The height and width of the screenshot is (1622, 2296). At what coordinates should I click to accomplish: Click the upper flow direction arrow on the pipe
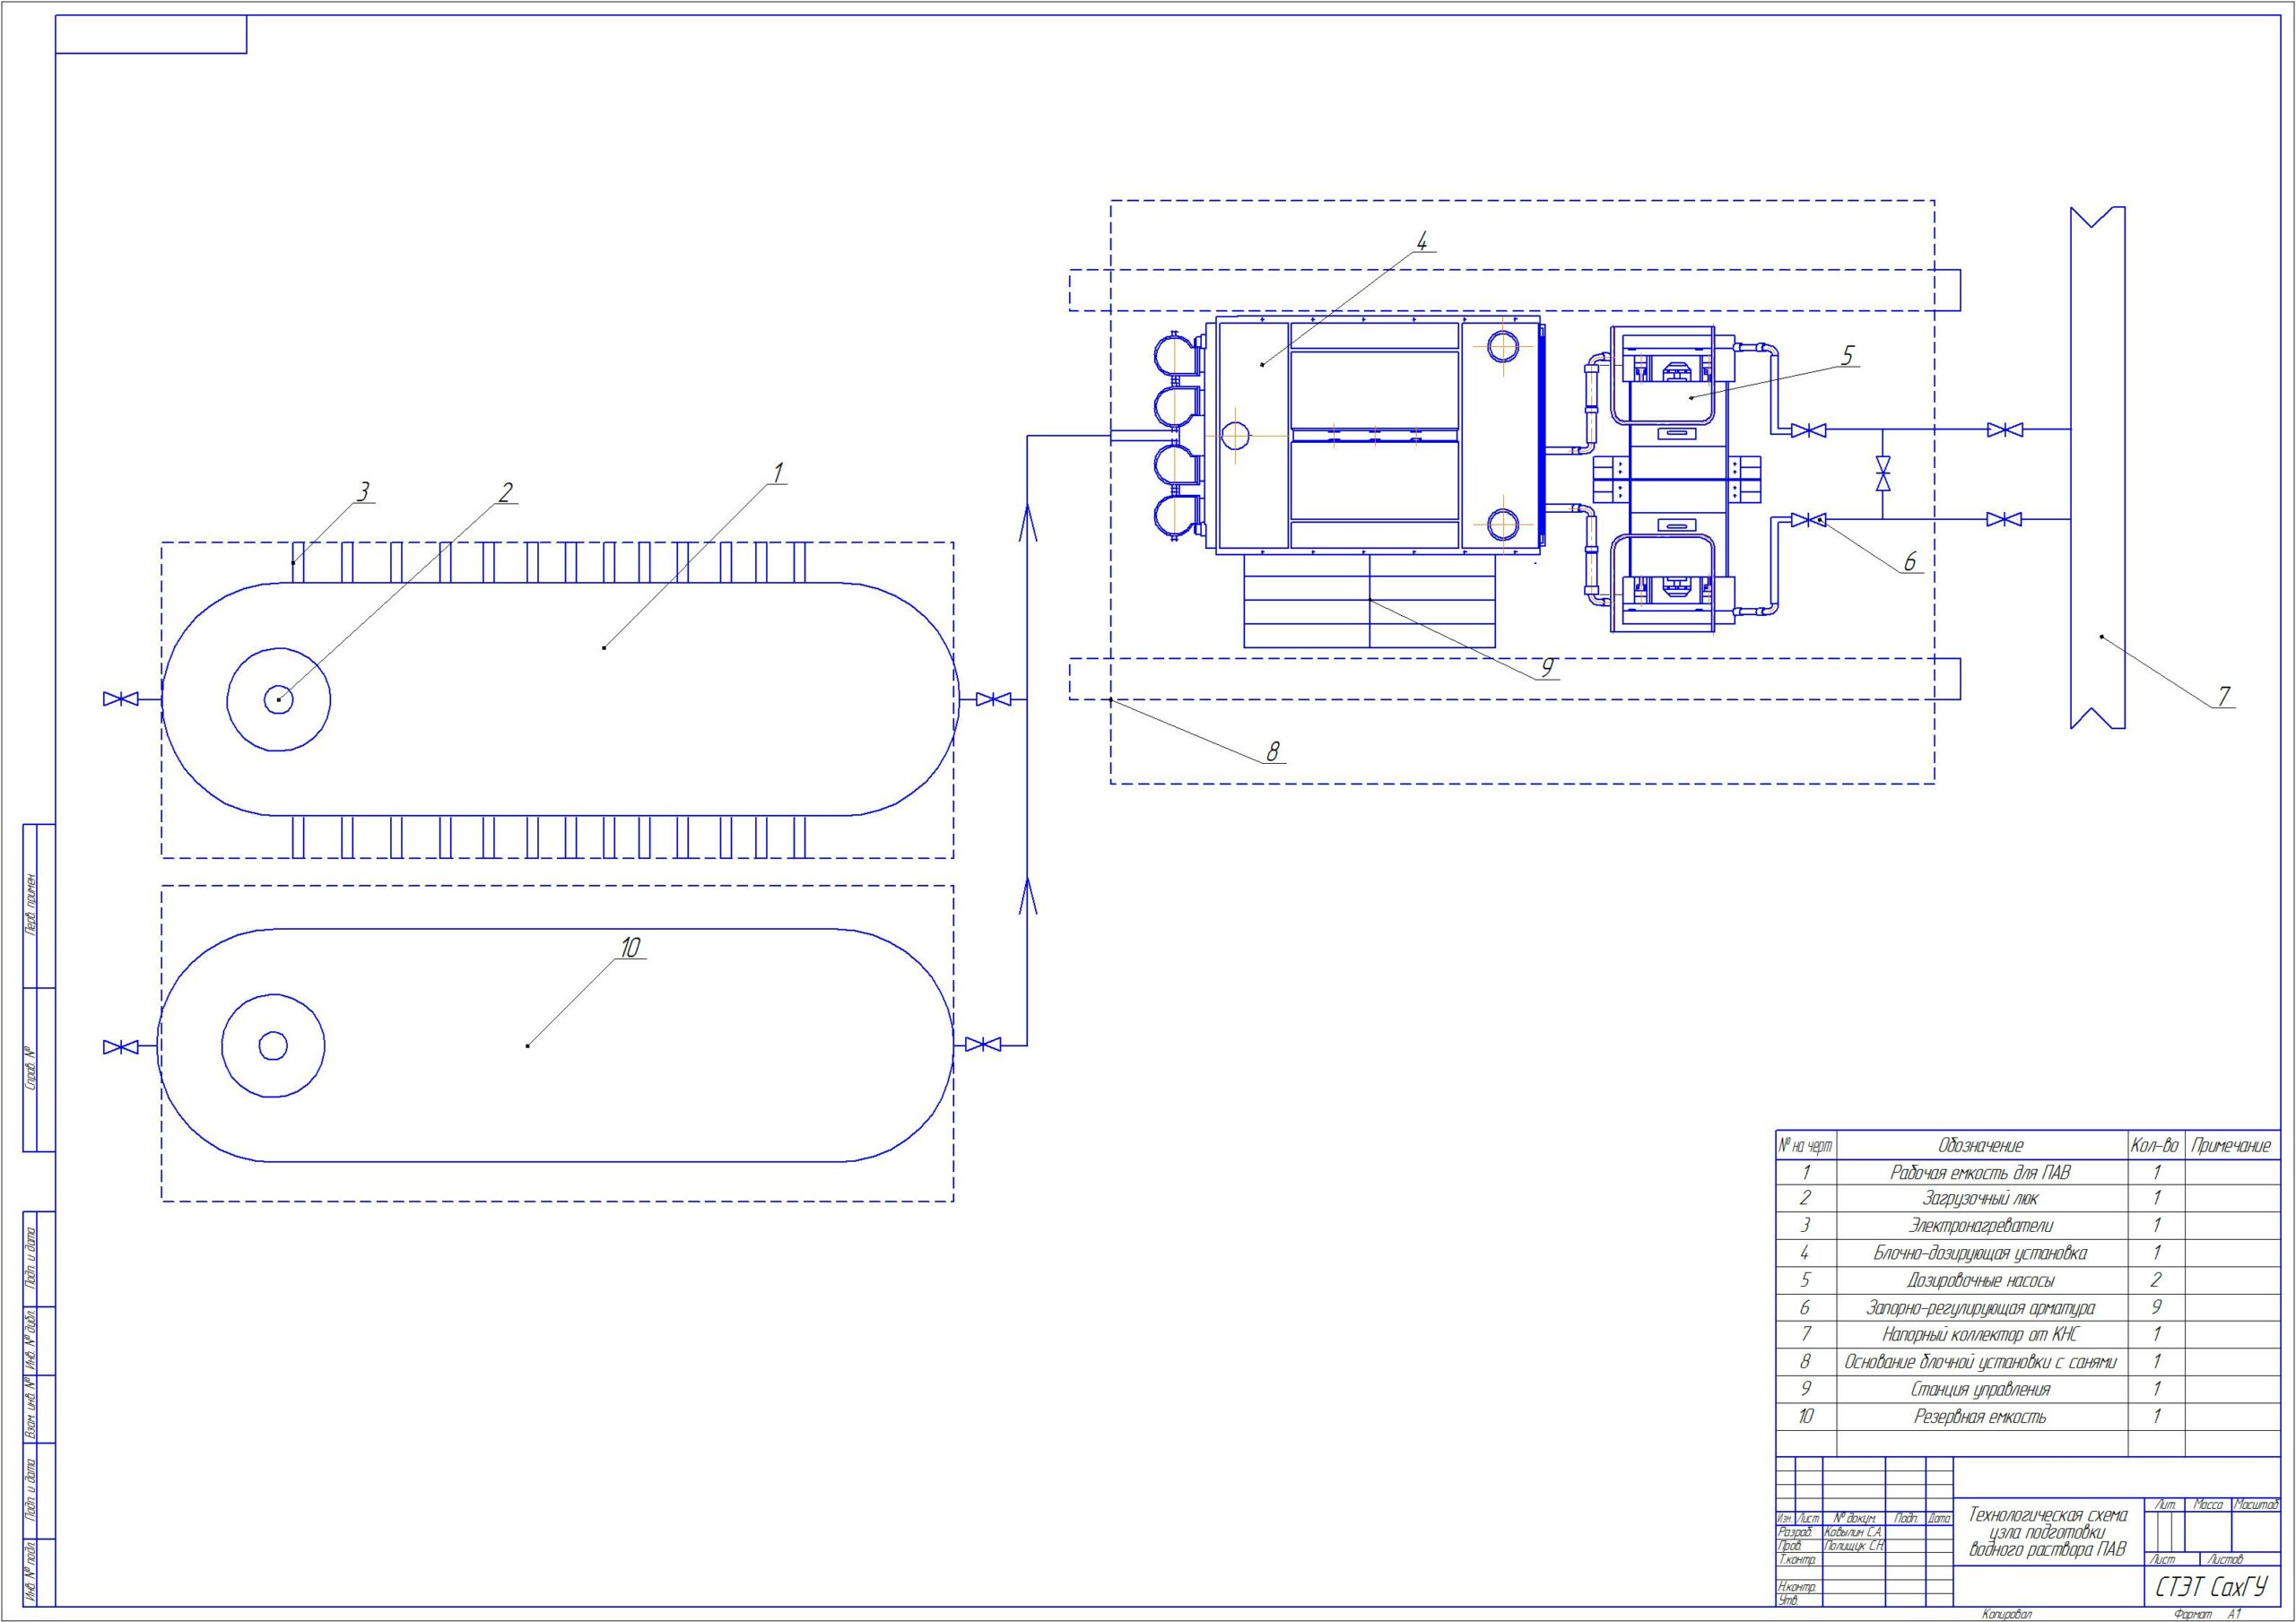coord(1027,523)
